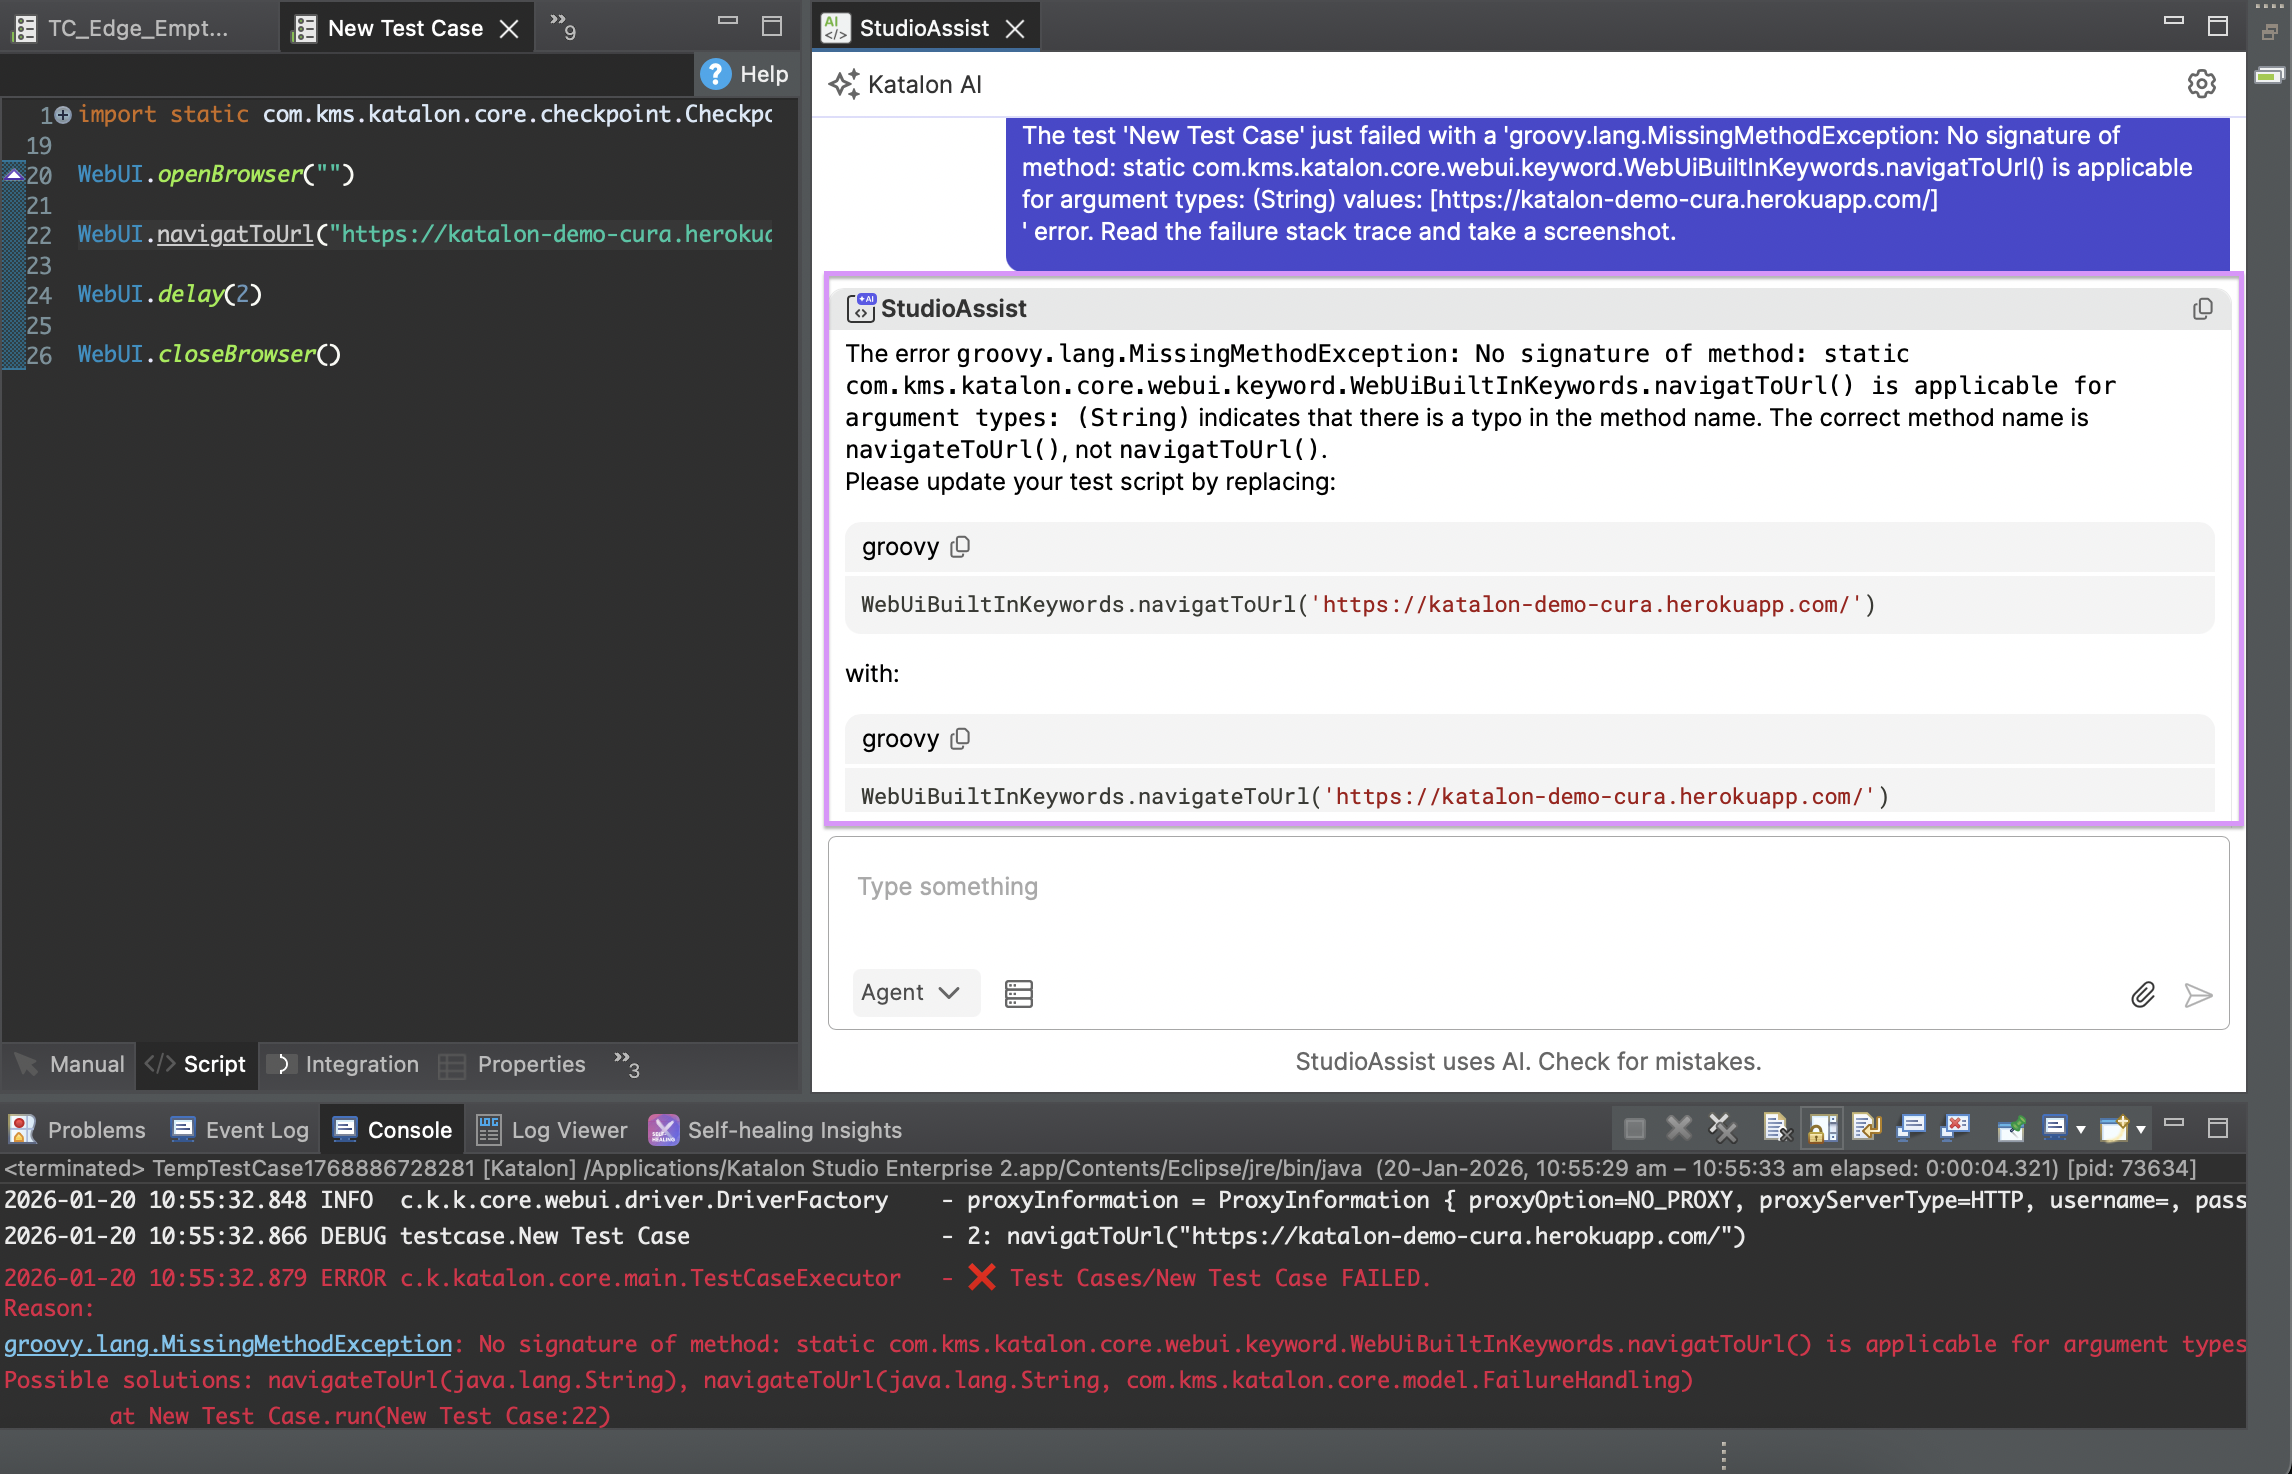Remove all terminated launches

[1722, 1129]
